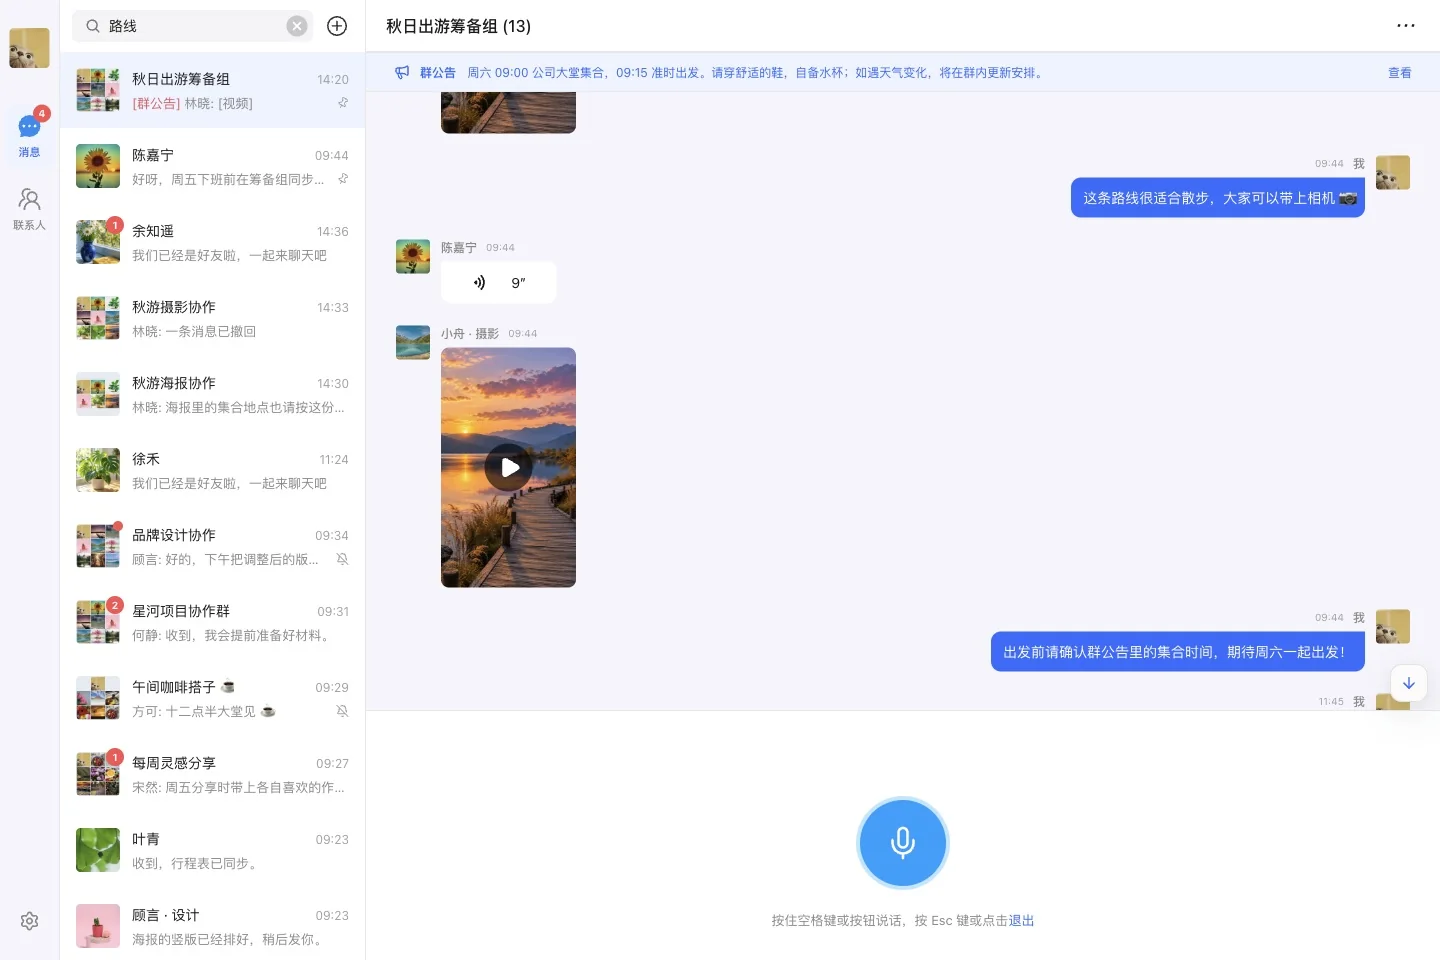Open the Contacts tab in sidebar
Screen dimensions: 1440x960
tap(29, 209)
